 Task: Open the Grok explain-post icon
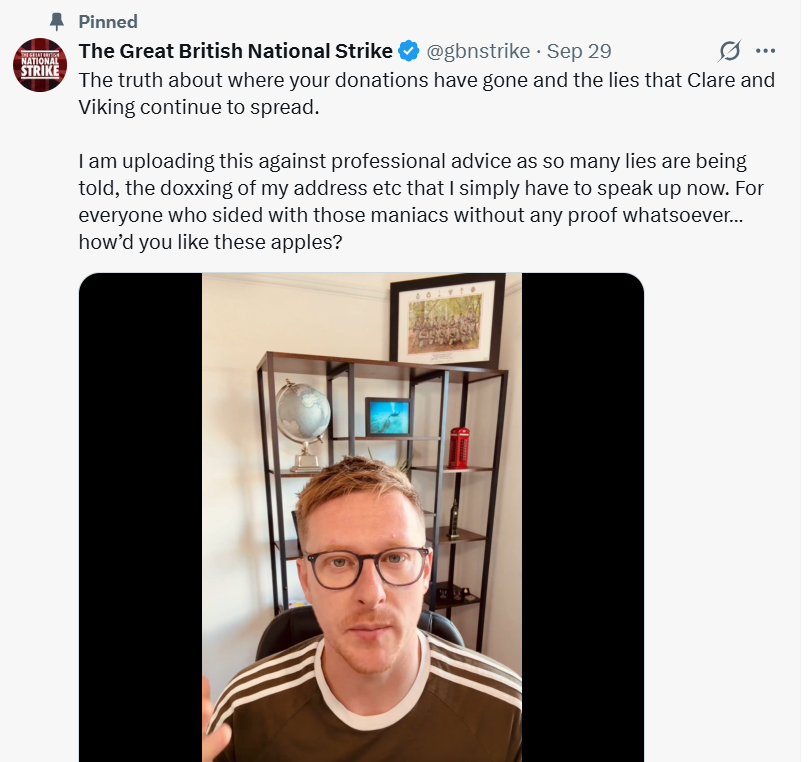pyautogui.click(x=730, y=51)
